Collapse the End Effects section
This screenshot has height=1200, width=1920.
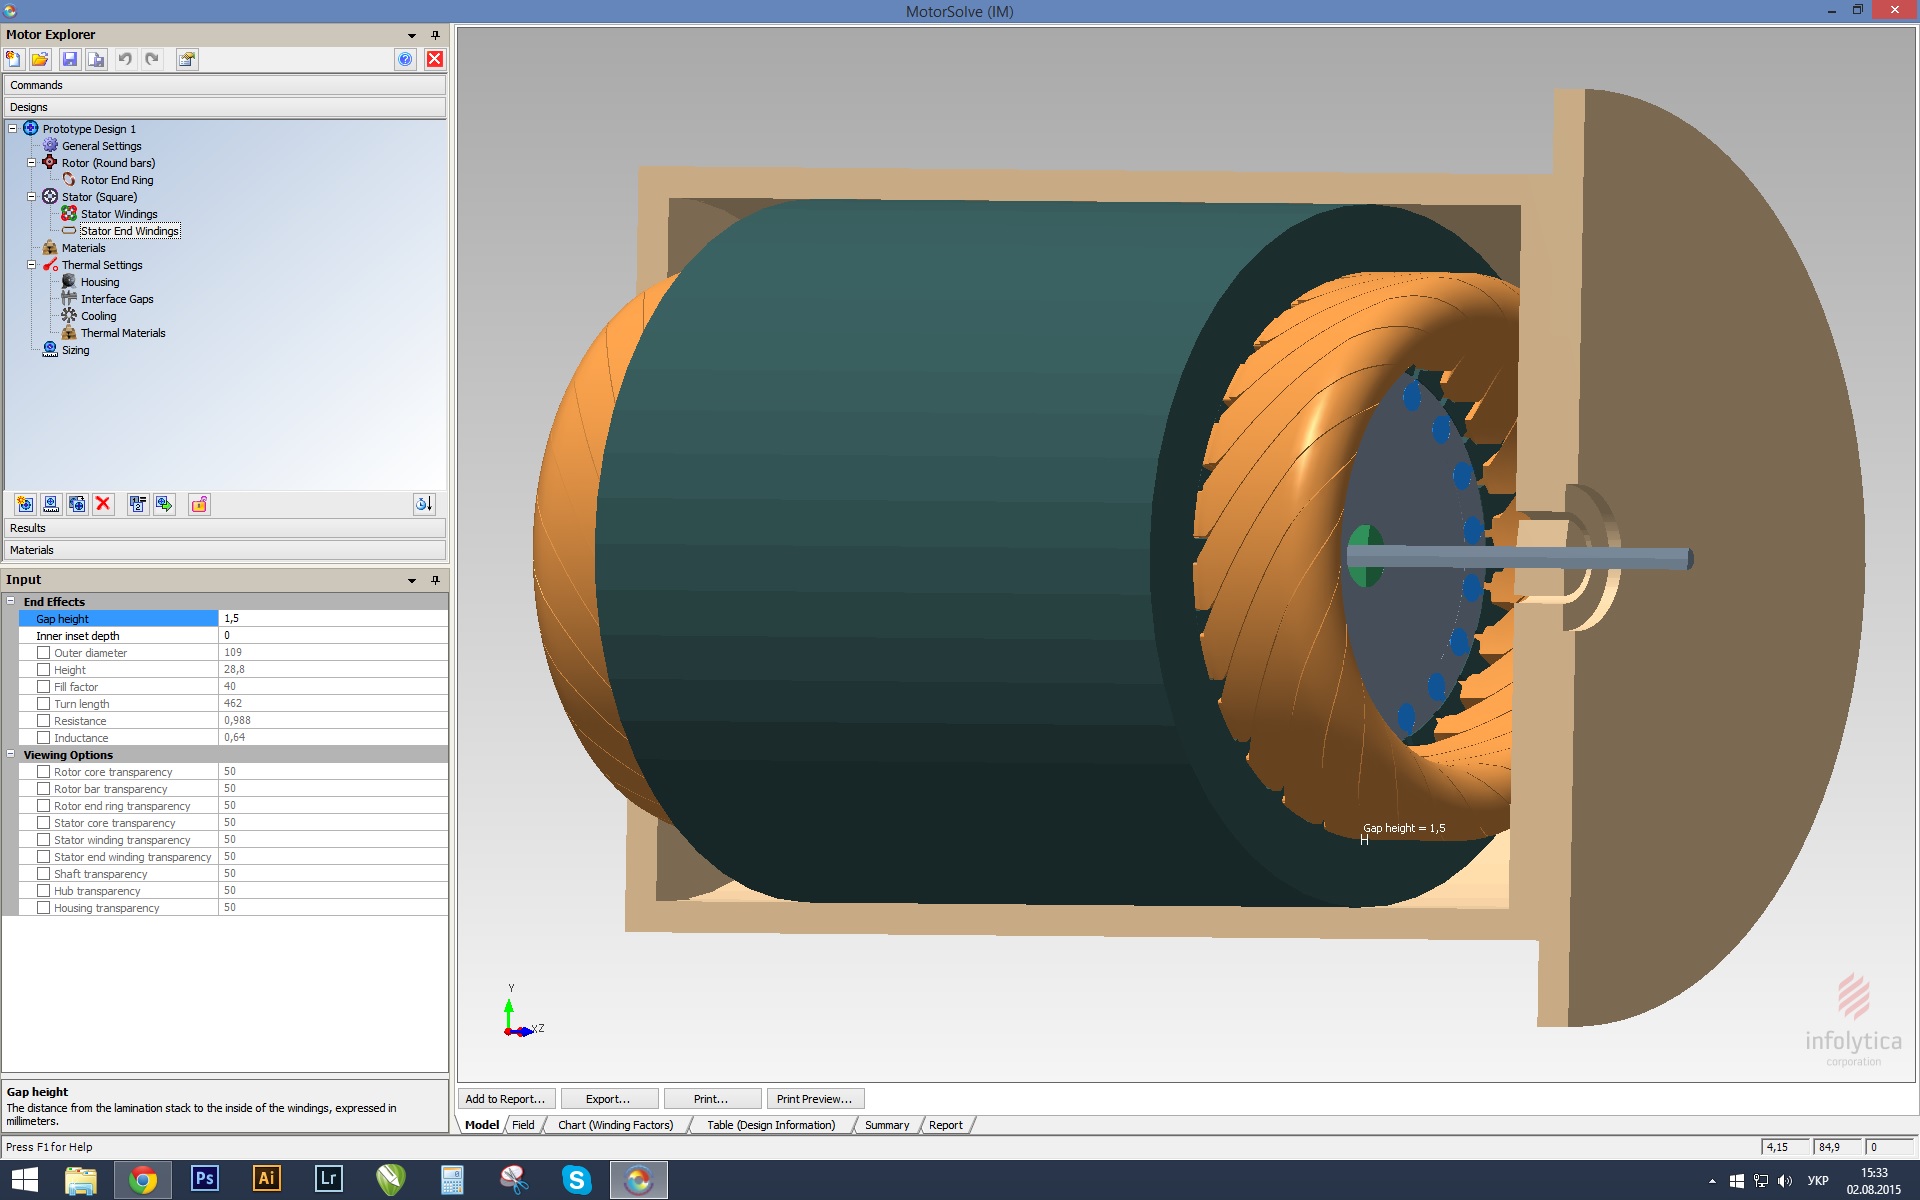(11, 601)
